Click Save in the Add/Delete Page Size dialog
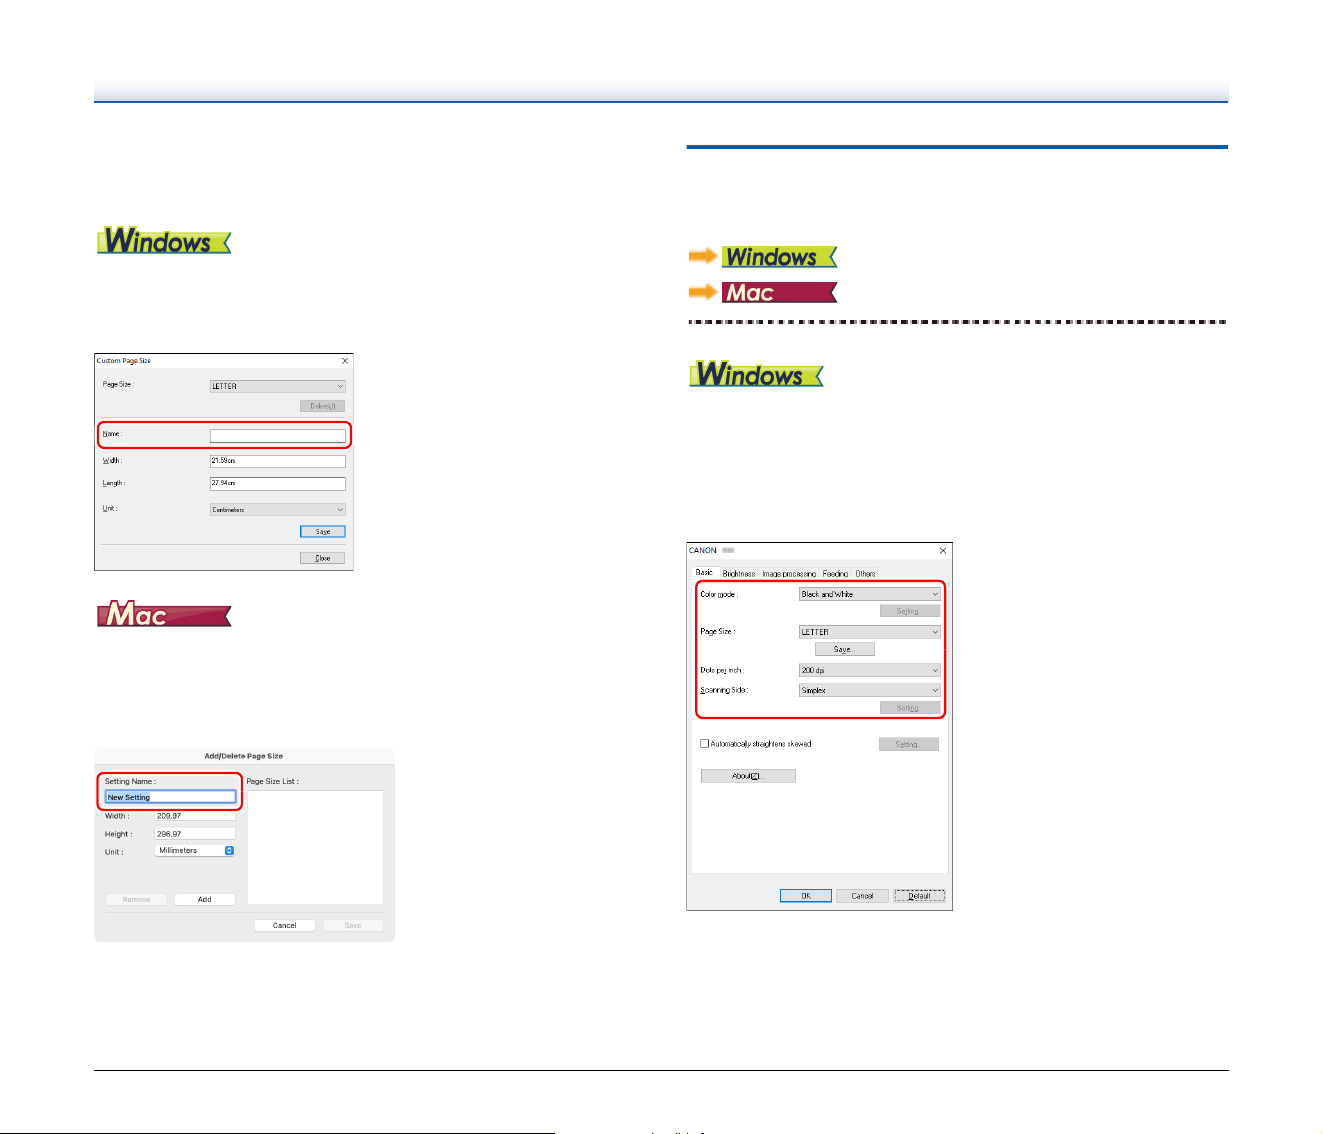The height and width of the screenshot is (1134, 1323). pos(353,925)
